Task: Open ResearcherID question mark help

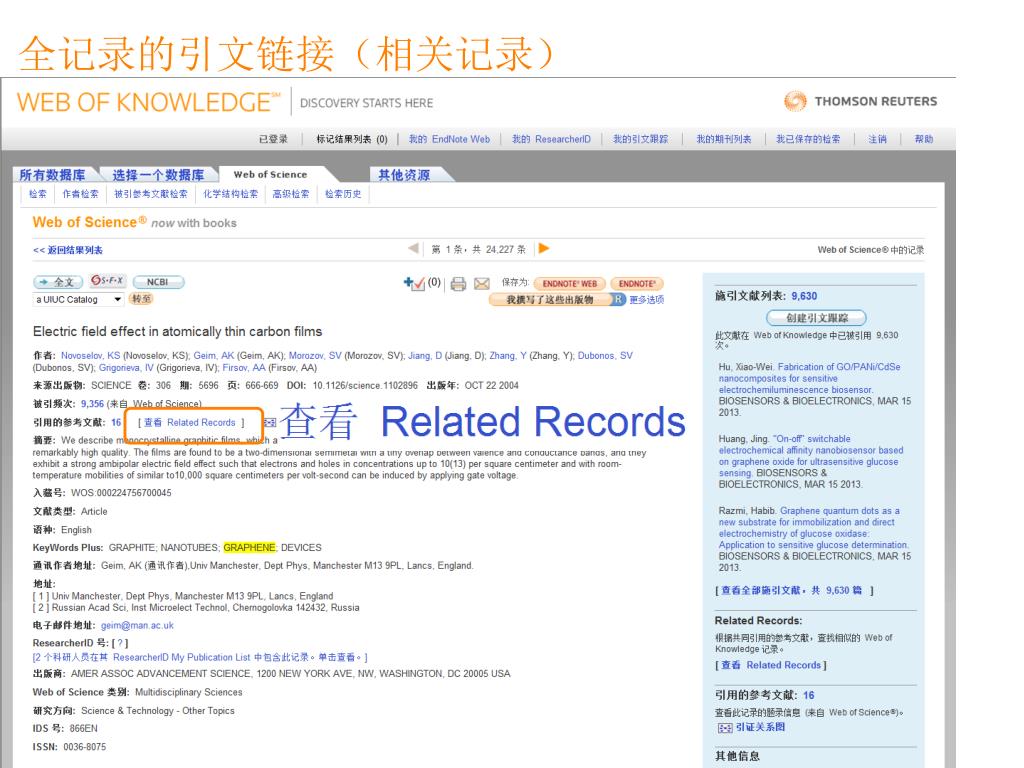Action: (x=120, y=643)
